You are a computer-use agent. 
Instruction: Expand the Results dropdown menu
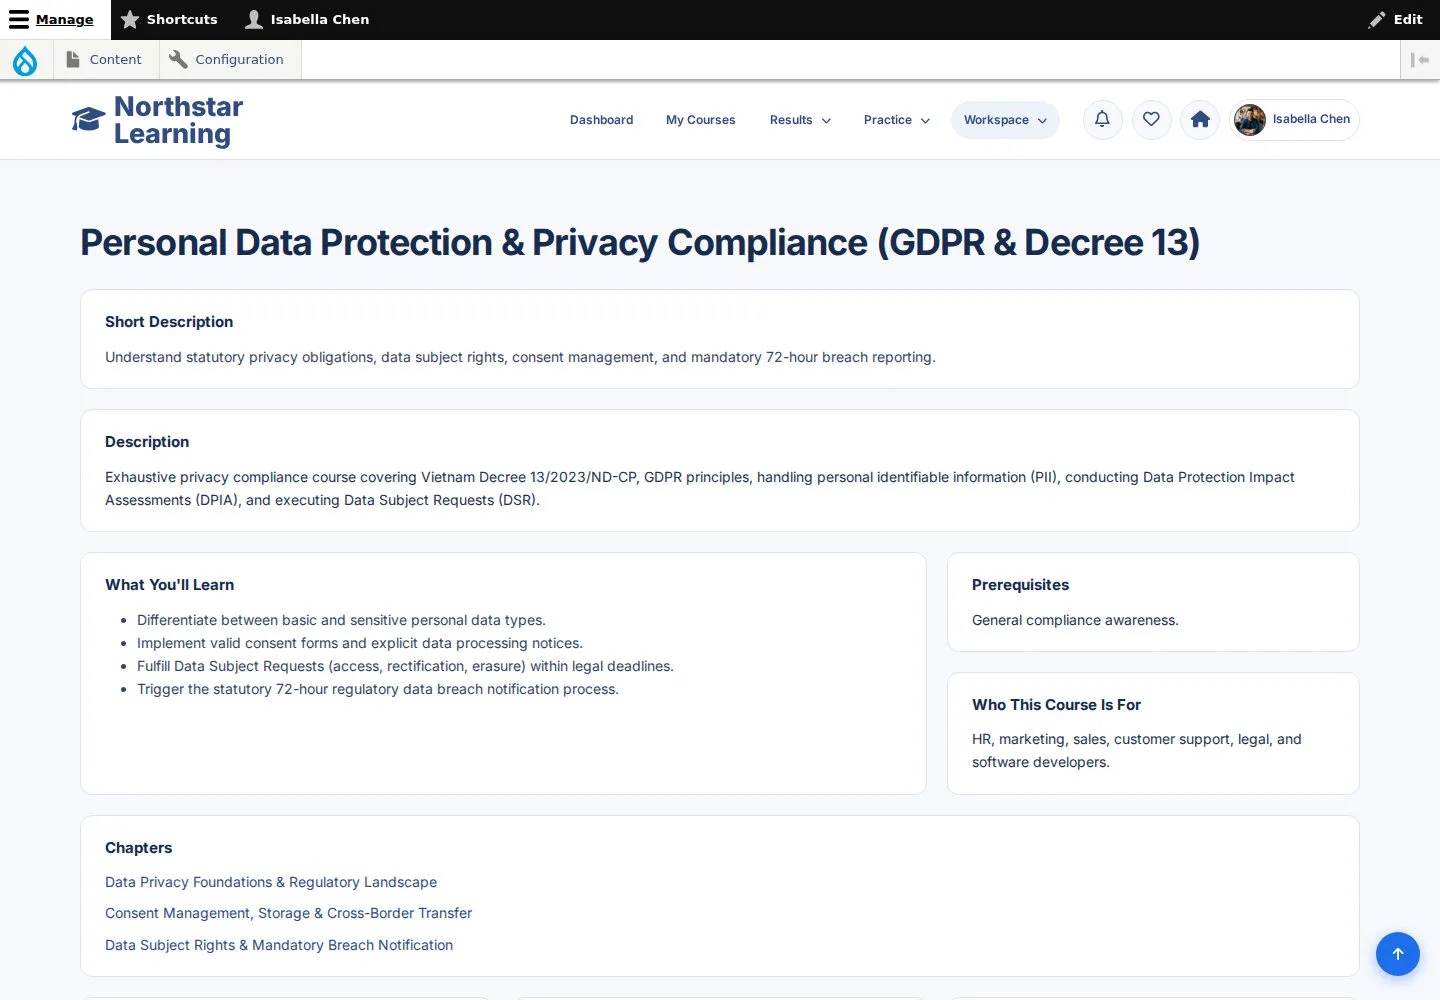(800, 120)
